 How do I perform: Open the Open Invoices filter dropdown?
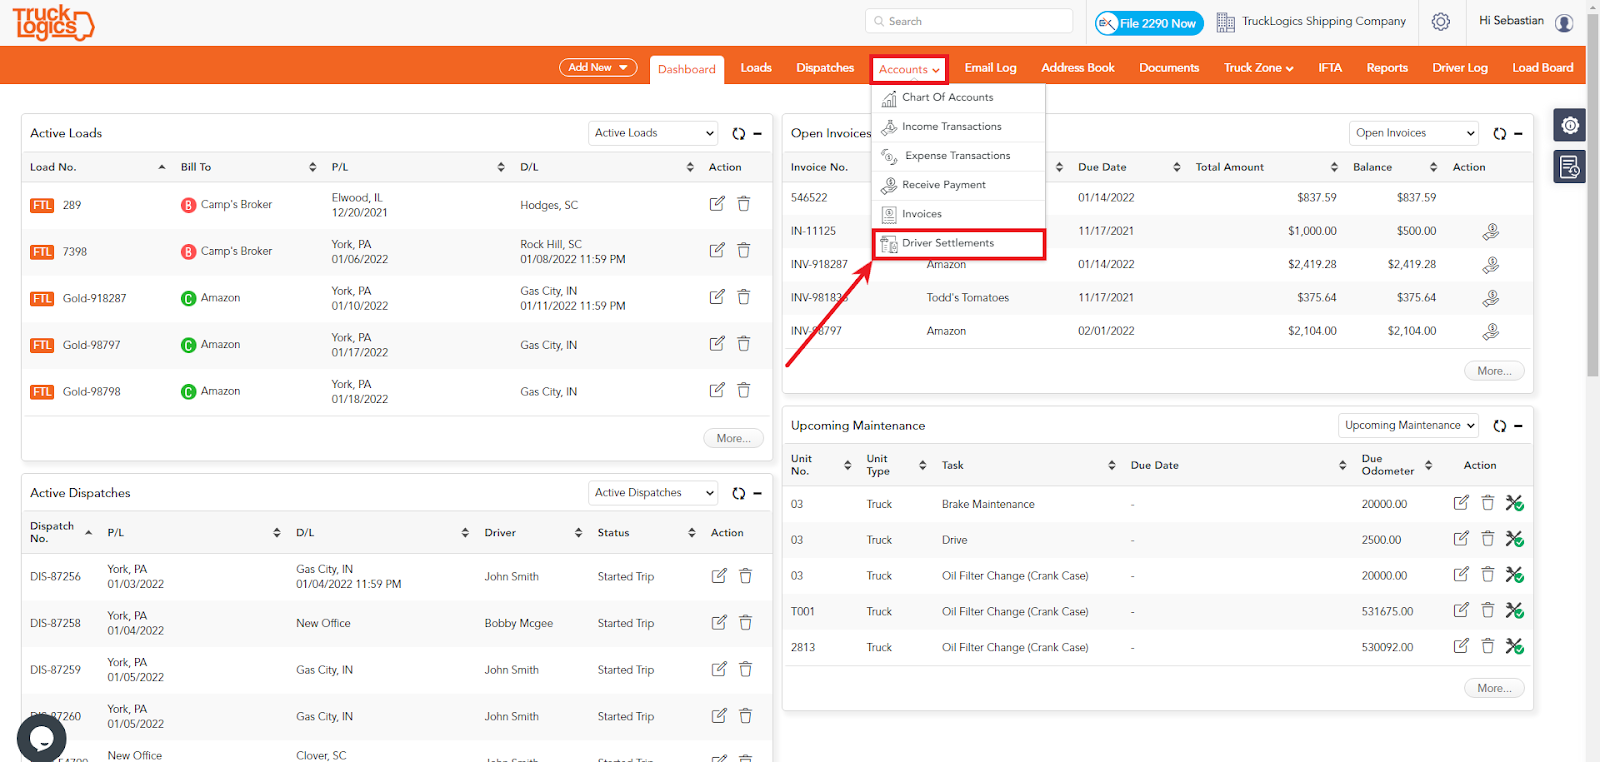pos(1414,133)
